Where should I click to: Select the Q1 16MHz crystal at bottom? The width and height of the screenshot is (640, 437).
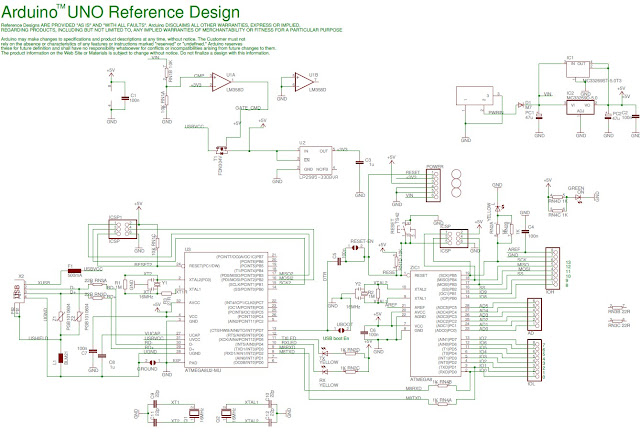pyautogui.click(x=194, y=412)
